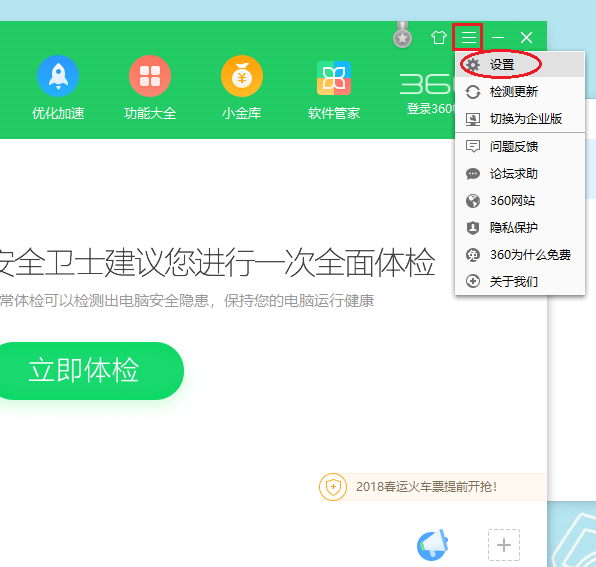596x567 pixels.
Task: Open 问题反馈 menu item
Action: [520, 146]
